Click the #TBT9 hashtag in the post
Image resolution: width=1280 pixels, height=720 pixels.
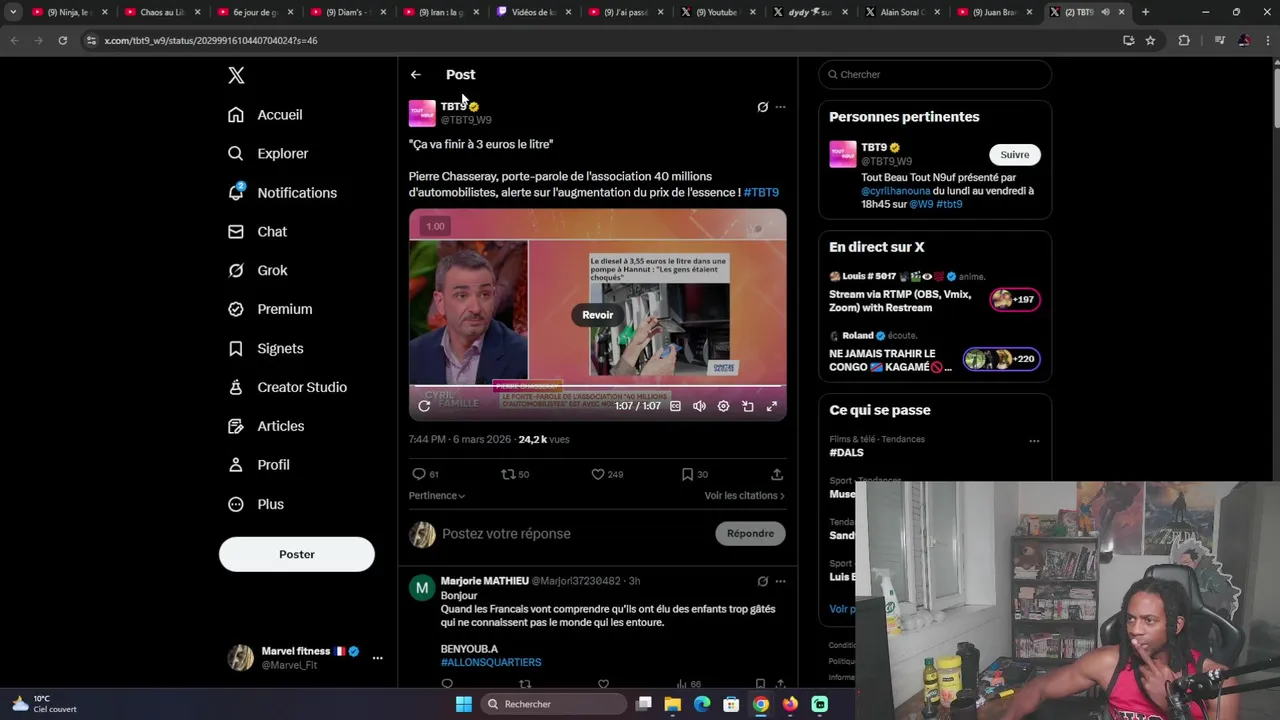[x=761, y=192]
